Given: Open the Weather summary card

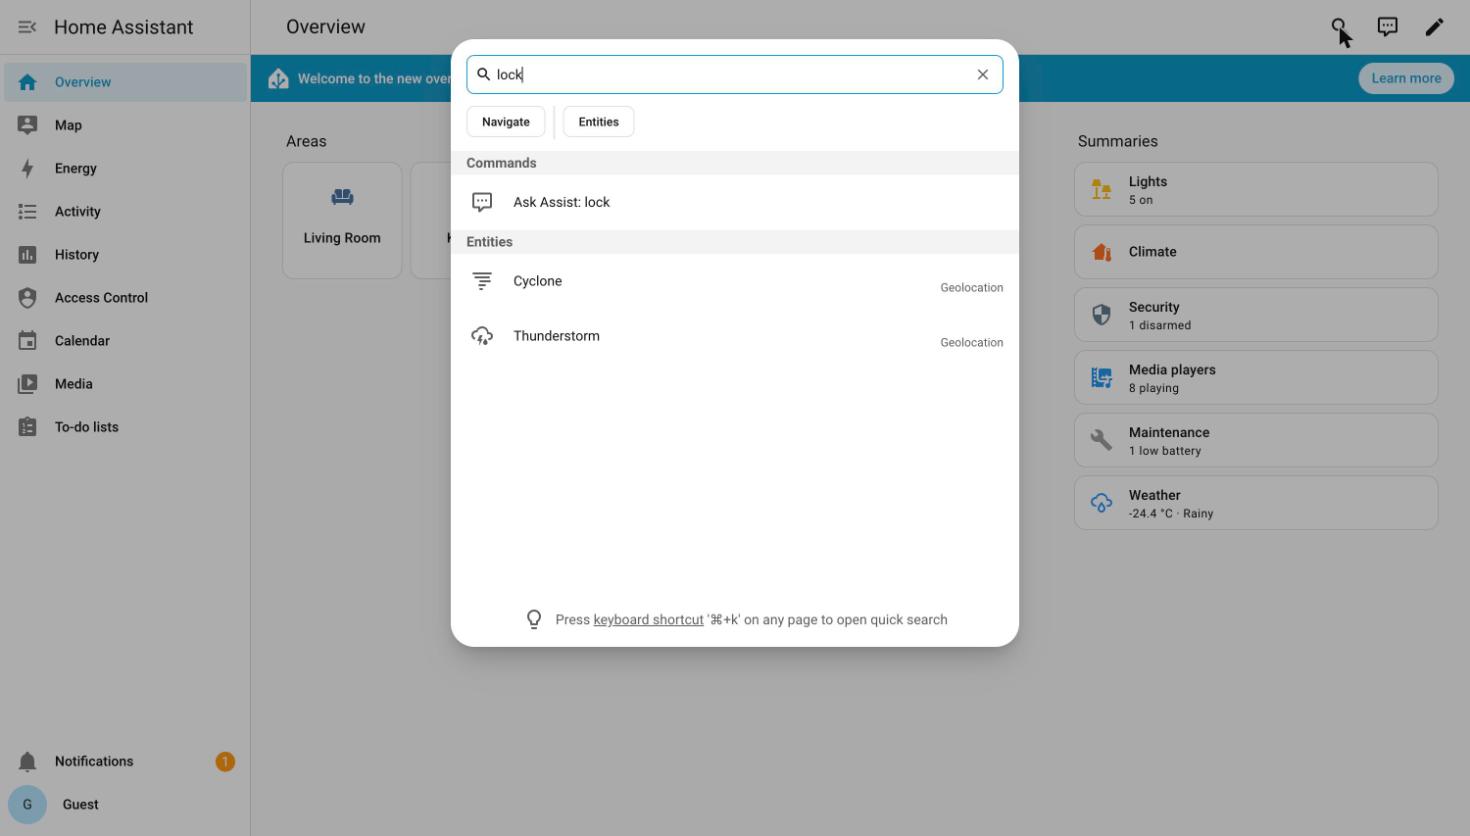Looking at the screenshot, I should coord(1256,503).
